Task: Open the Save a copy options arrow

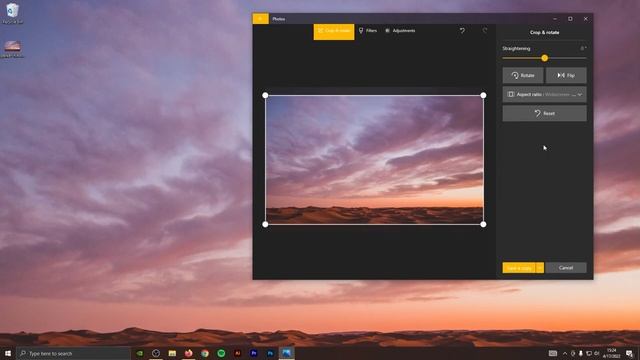Action: tap(540, 268)
